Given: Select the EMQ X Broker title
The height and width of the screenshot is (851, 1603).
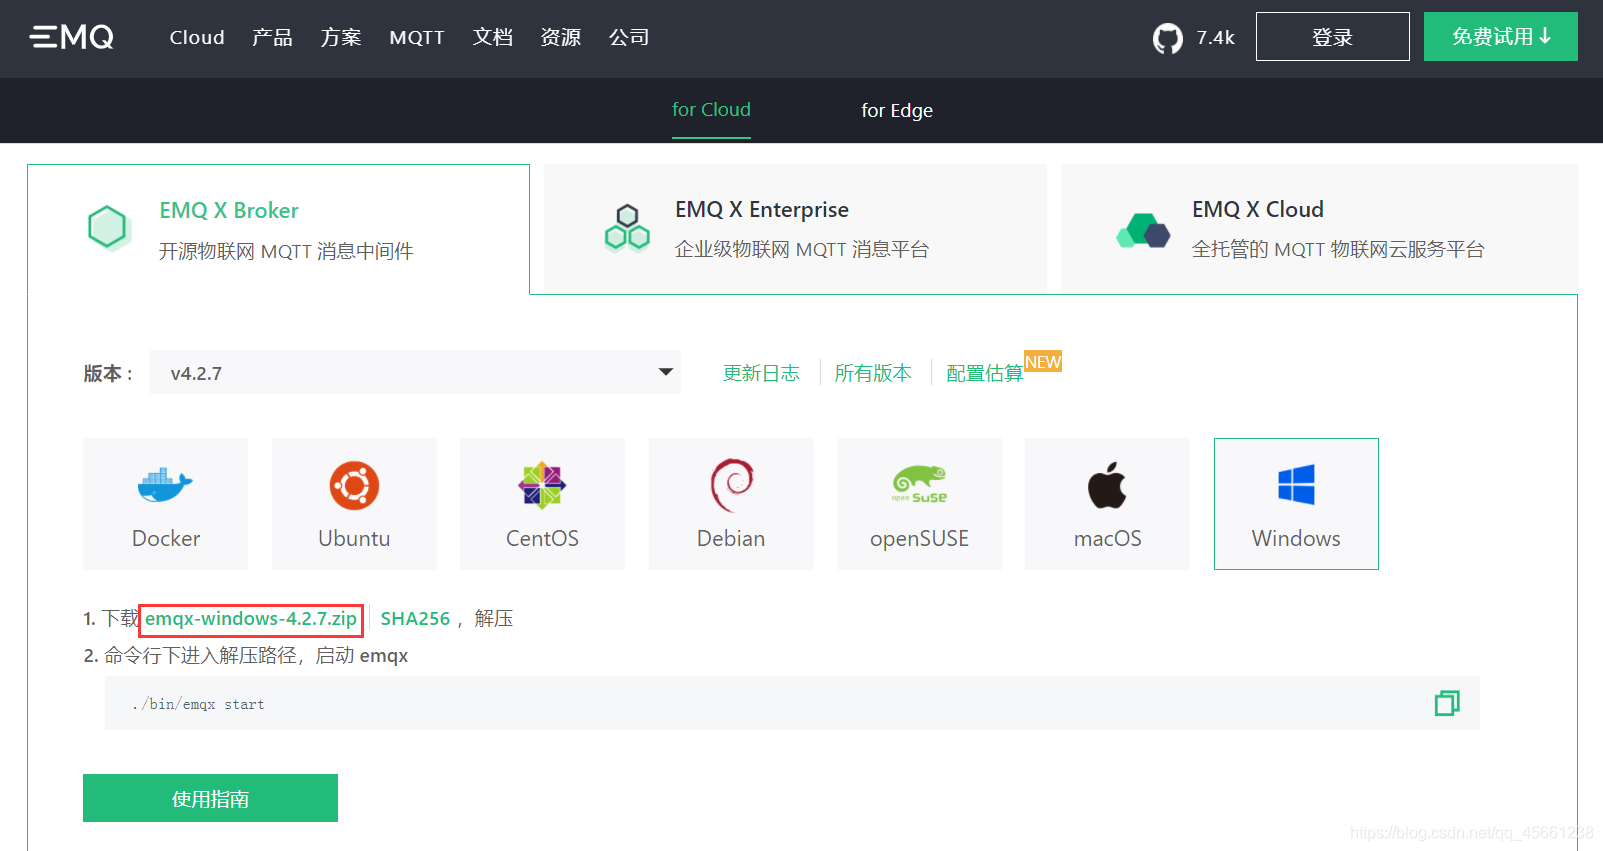Looking at the screenshot, I should click(229, 210).
